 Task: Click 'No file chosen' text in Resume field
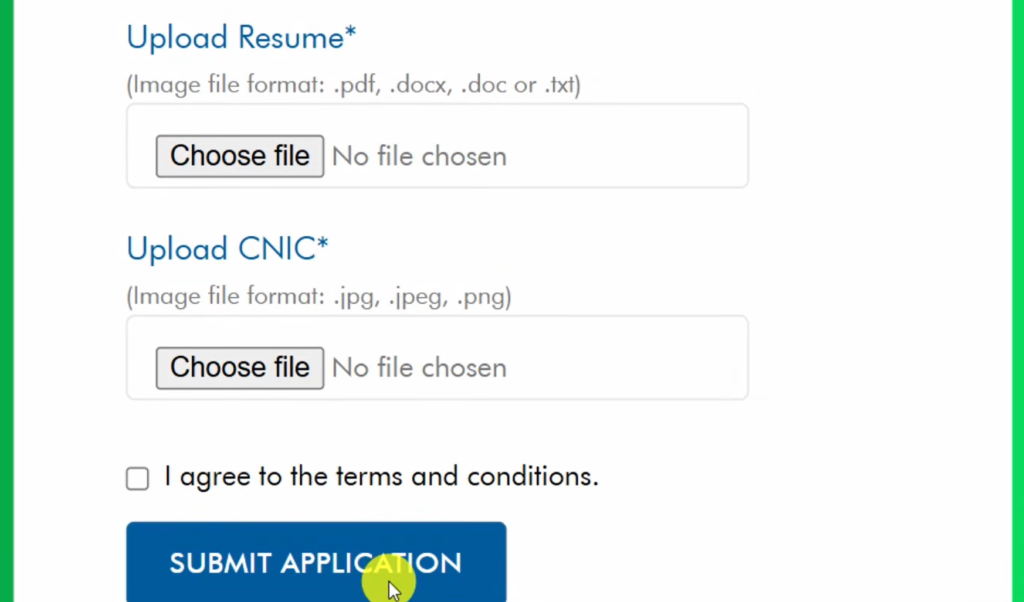(419, 156)
